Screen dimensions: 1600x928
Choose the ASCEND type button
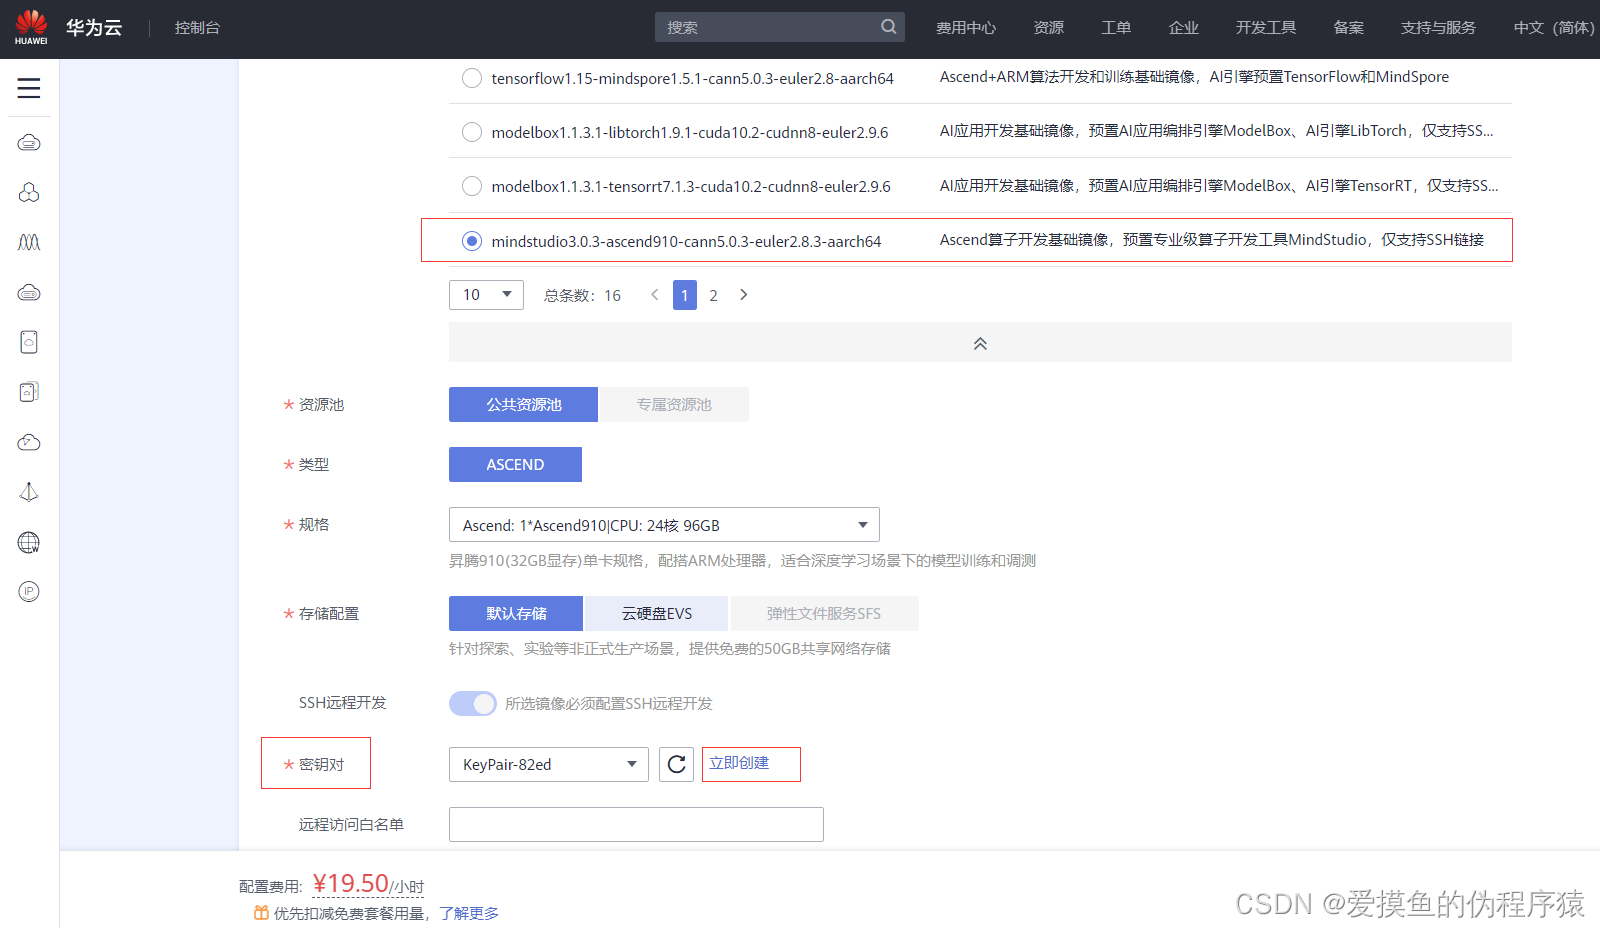pos(515,465)
